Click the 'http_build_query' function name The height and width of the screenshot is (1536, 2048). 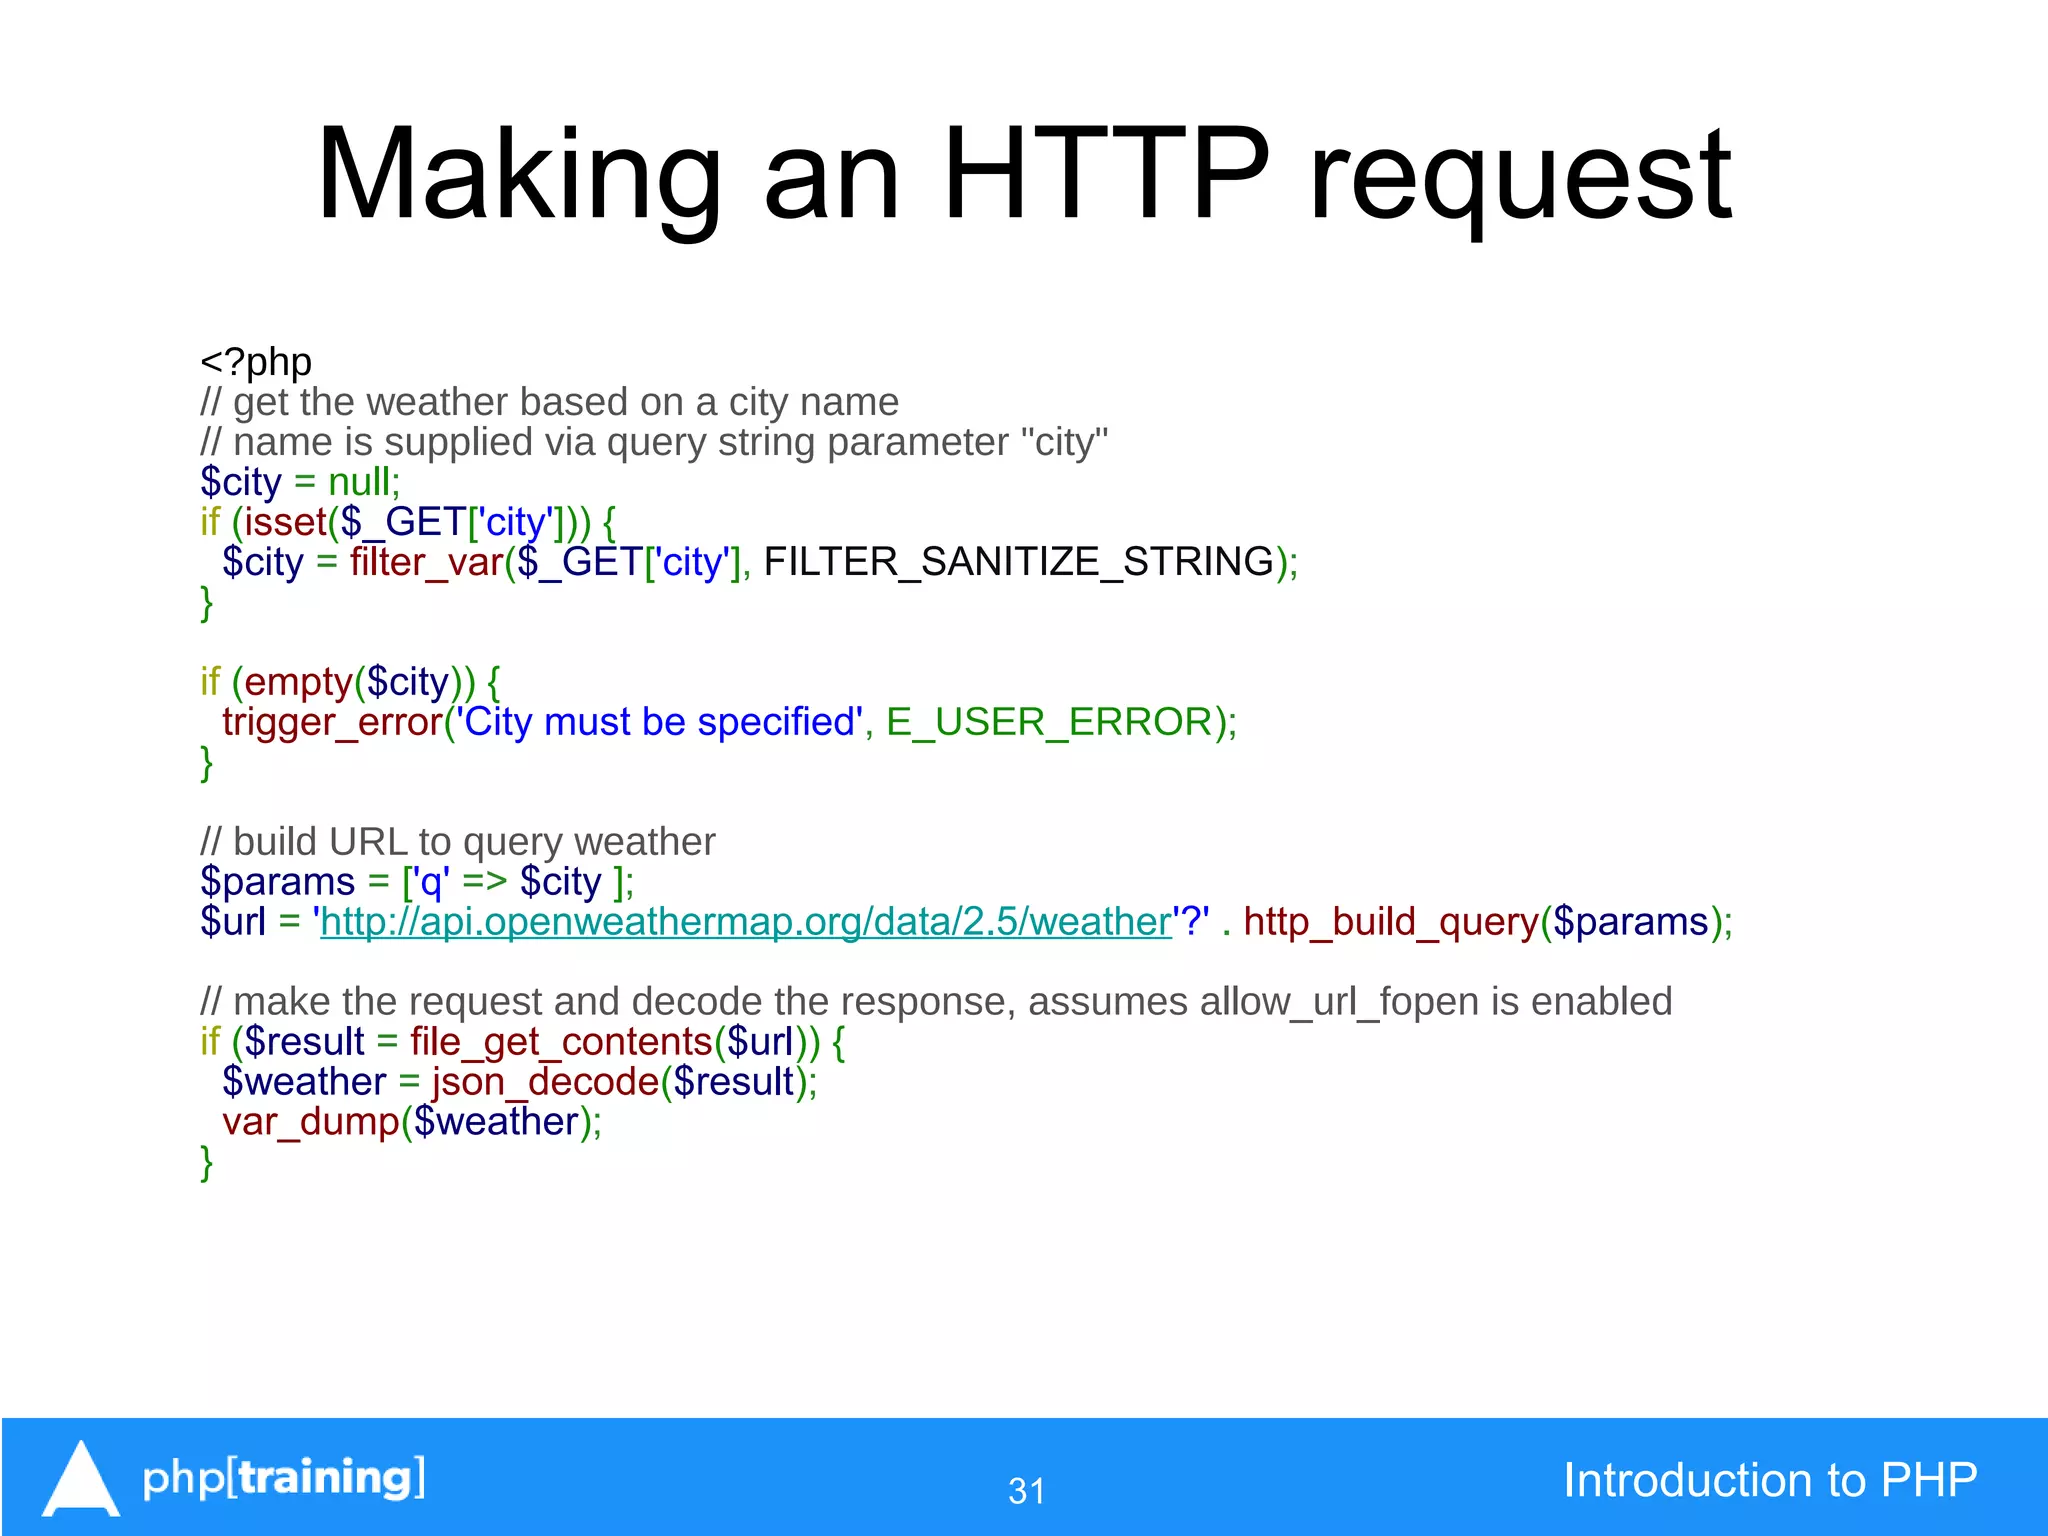pyautogui.click(x=1391, y=922)
